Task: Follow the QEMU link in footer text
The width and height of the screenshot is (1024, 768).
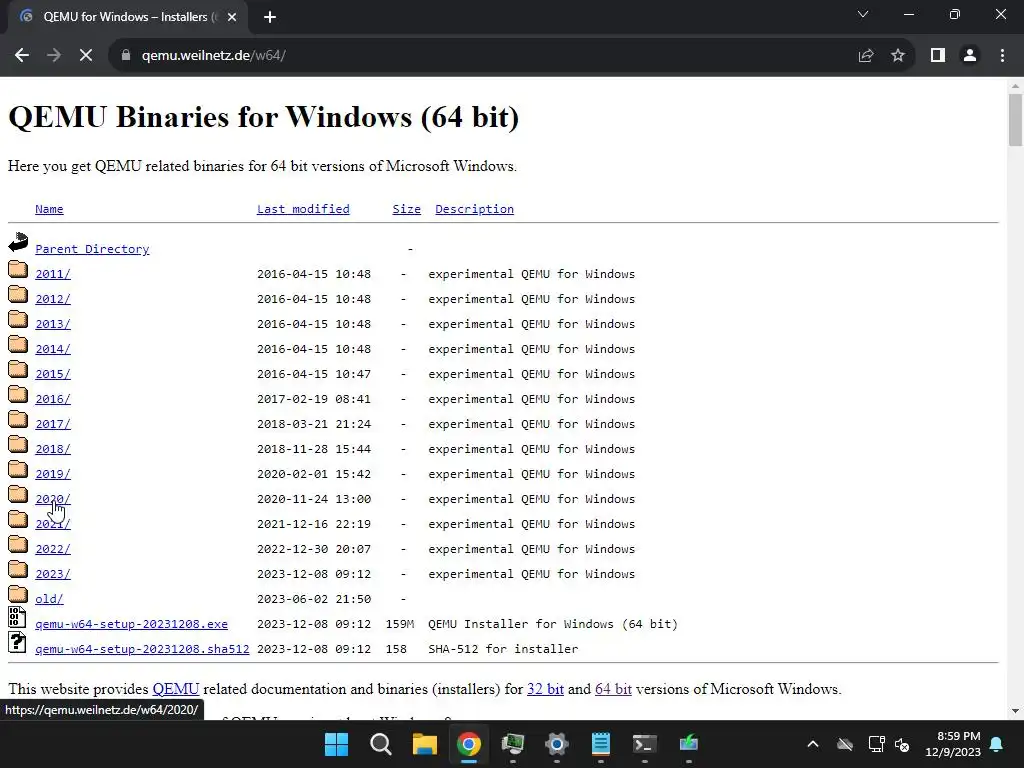Action: pos(176,689)
